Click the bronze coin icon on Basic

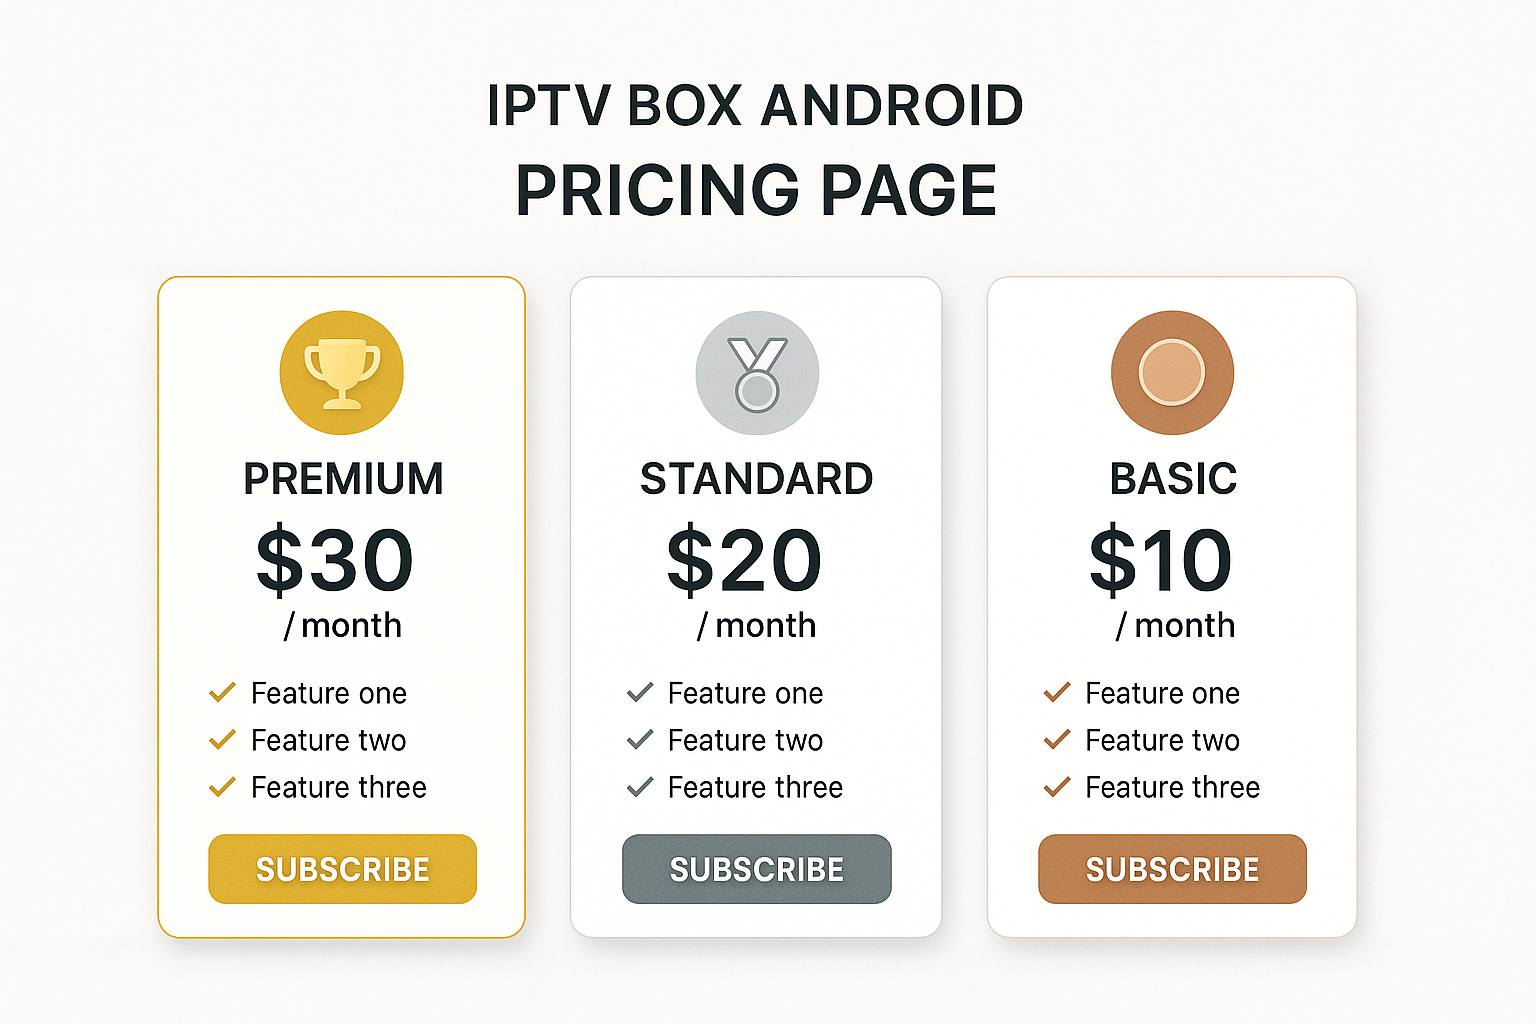(1172, 373)
